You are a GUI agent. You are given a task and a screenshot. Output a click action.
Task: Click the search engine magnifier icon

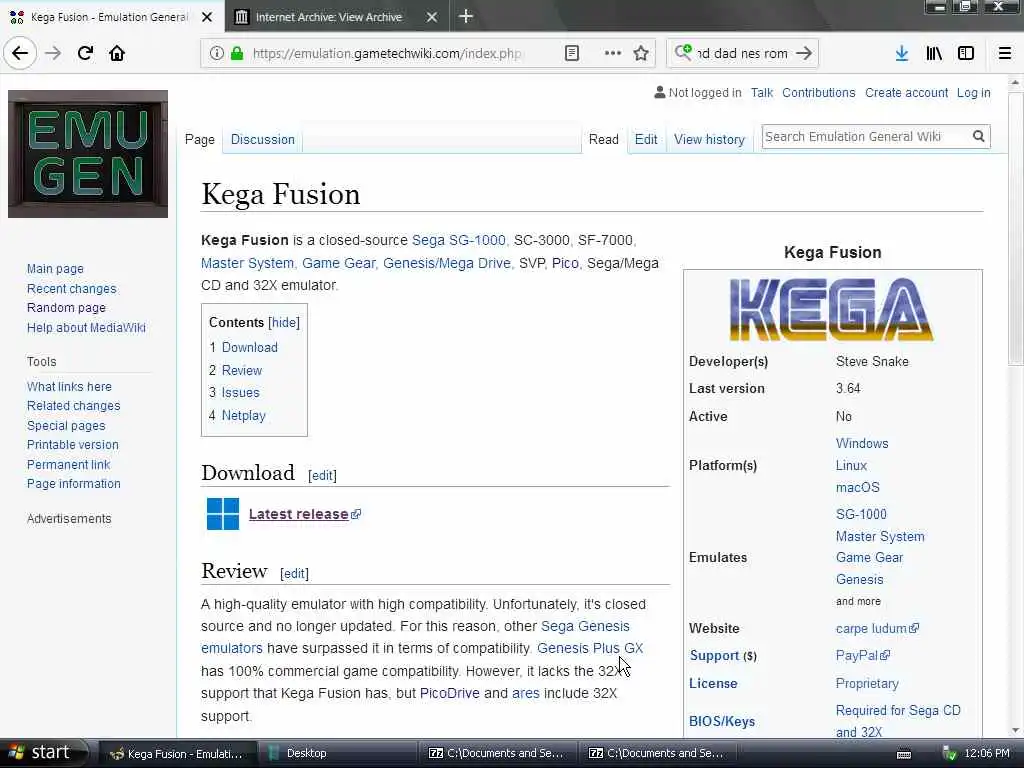coord(683,52)
